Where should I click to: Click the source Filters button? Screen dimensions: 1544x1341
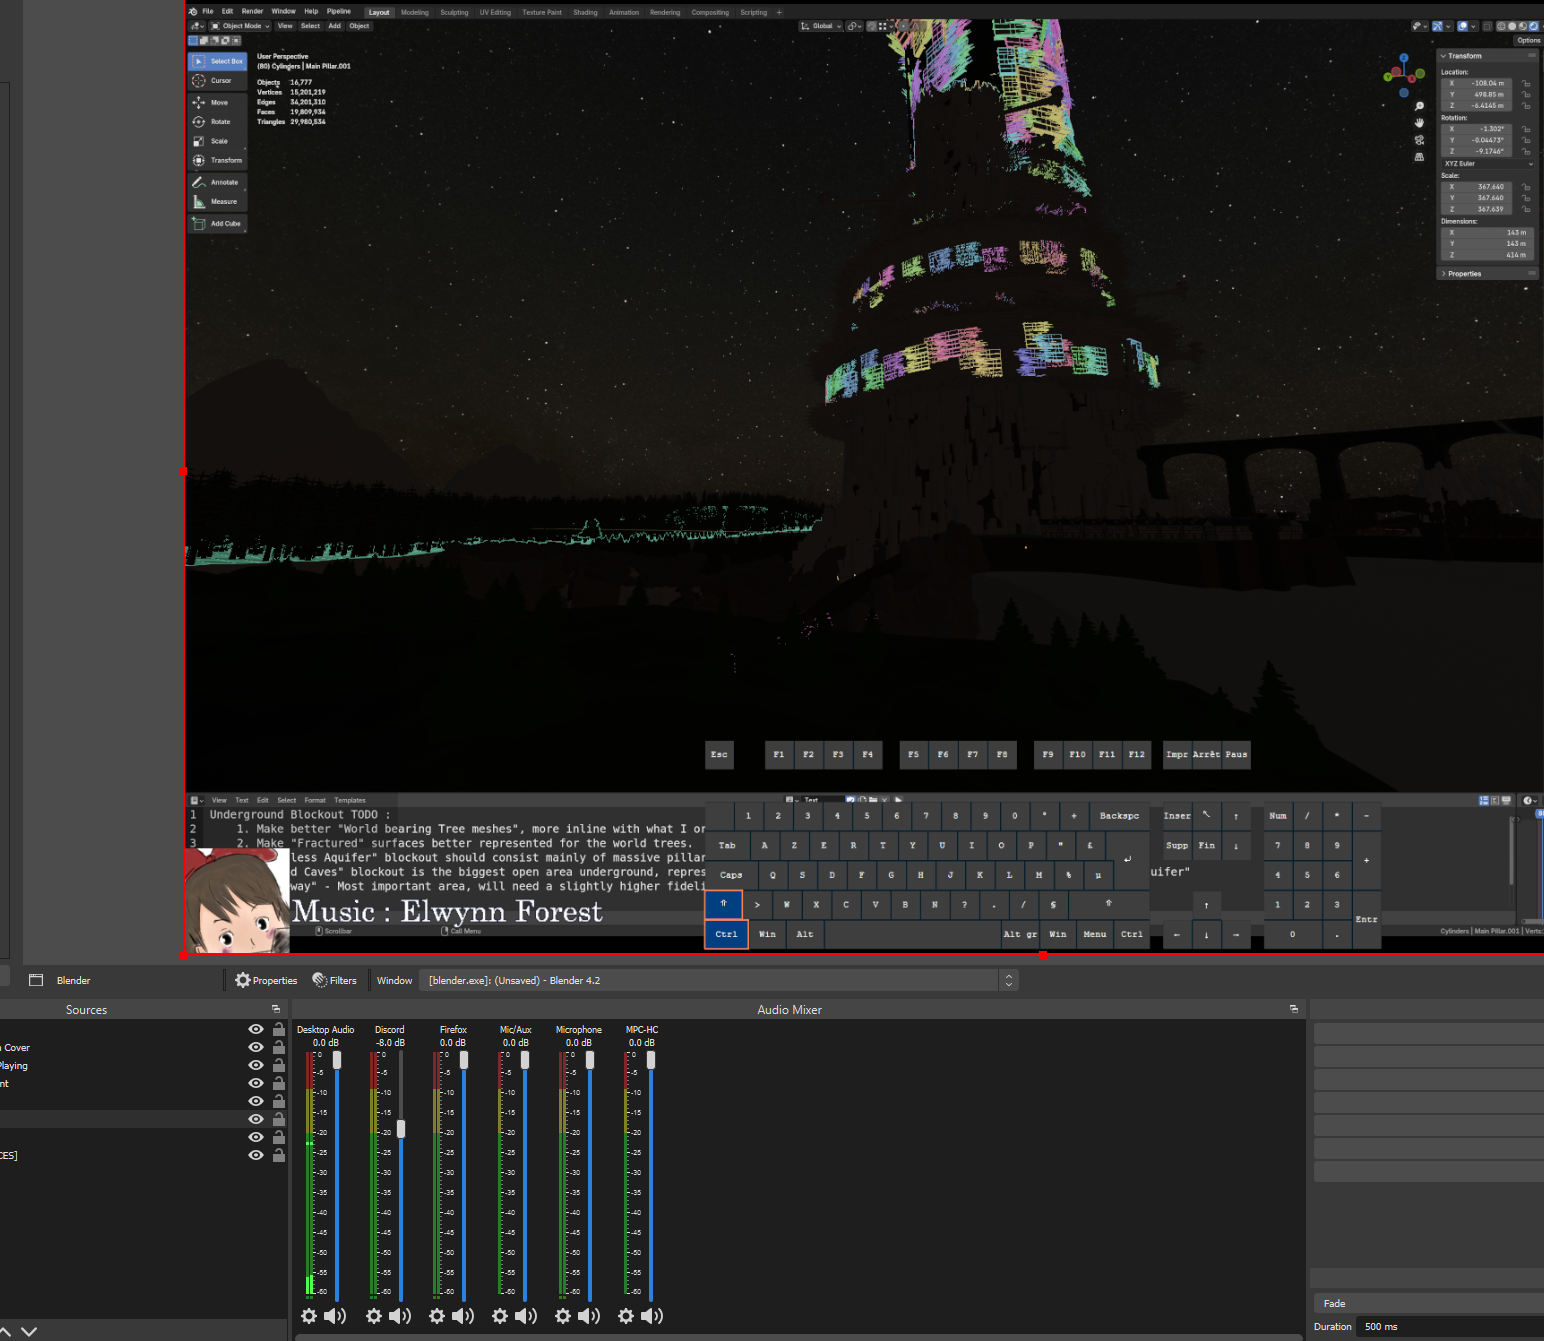[334, 980]
